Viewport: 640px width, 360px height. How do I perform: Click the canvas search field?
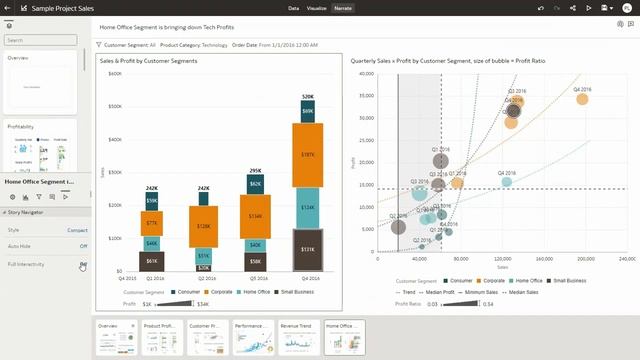click(40, 40)
